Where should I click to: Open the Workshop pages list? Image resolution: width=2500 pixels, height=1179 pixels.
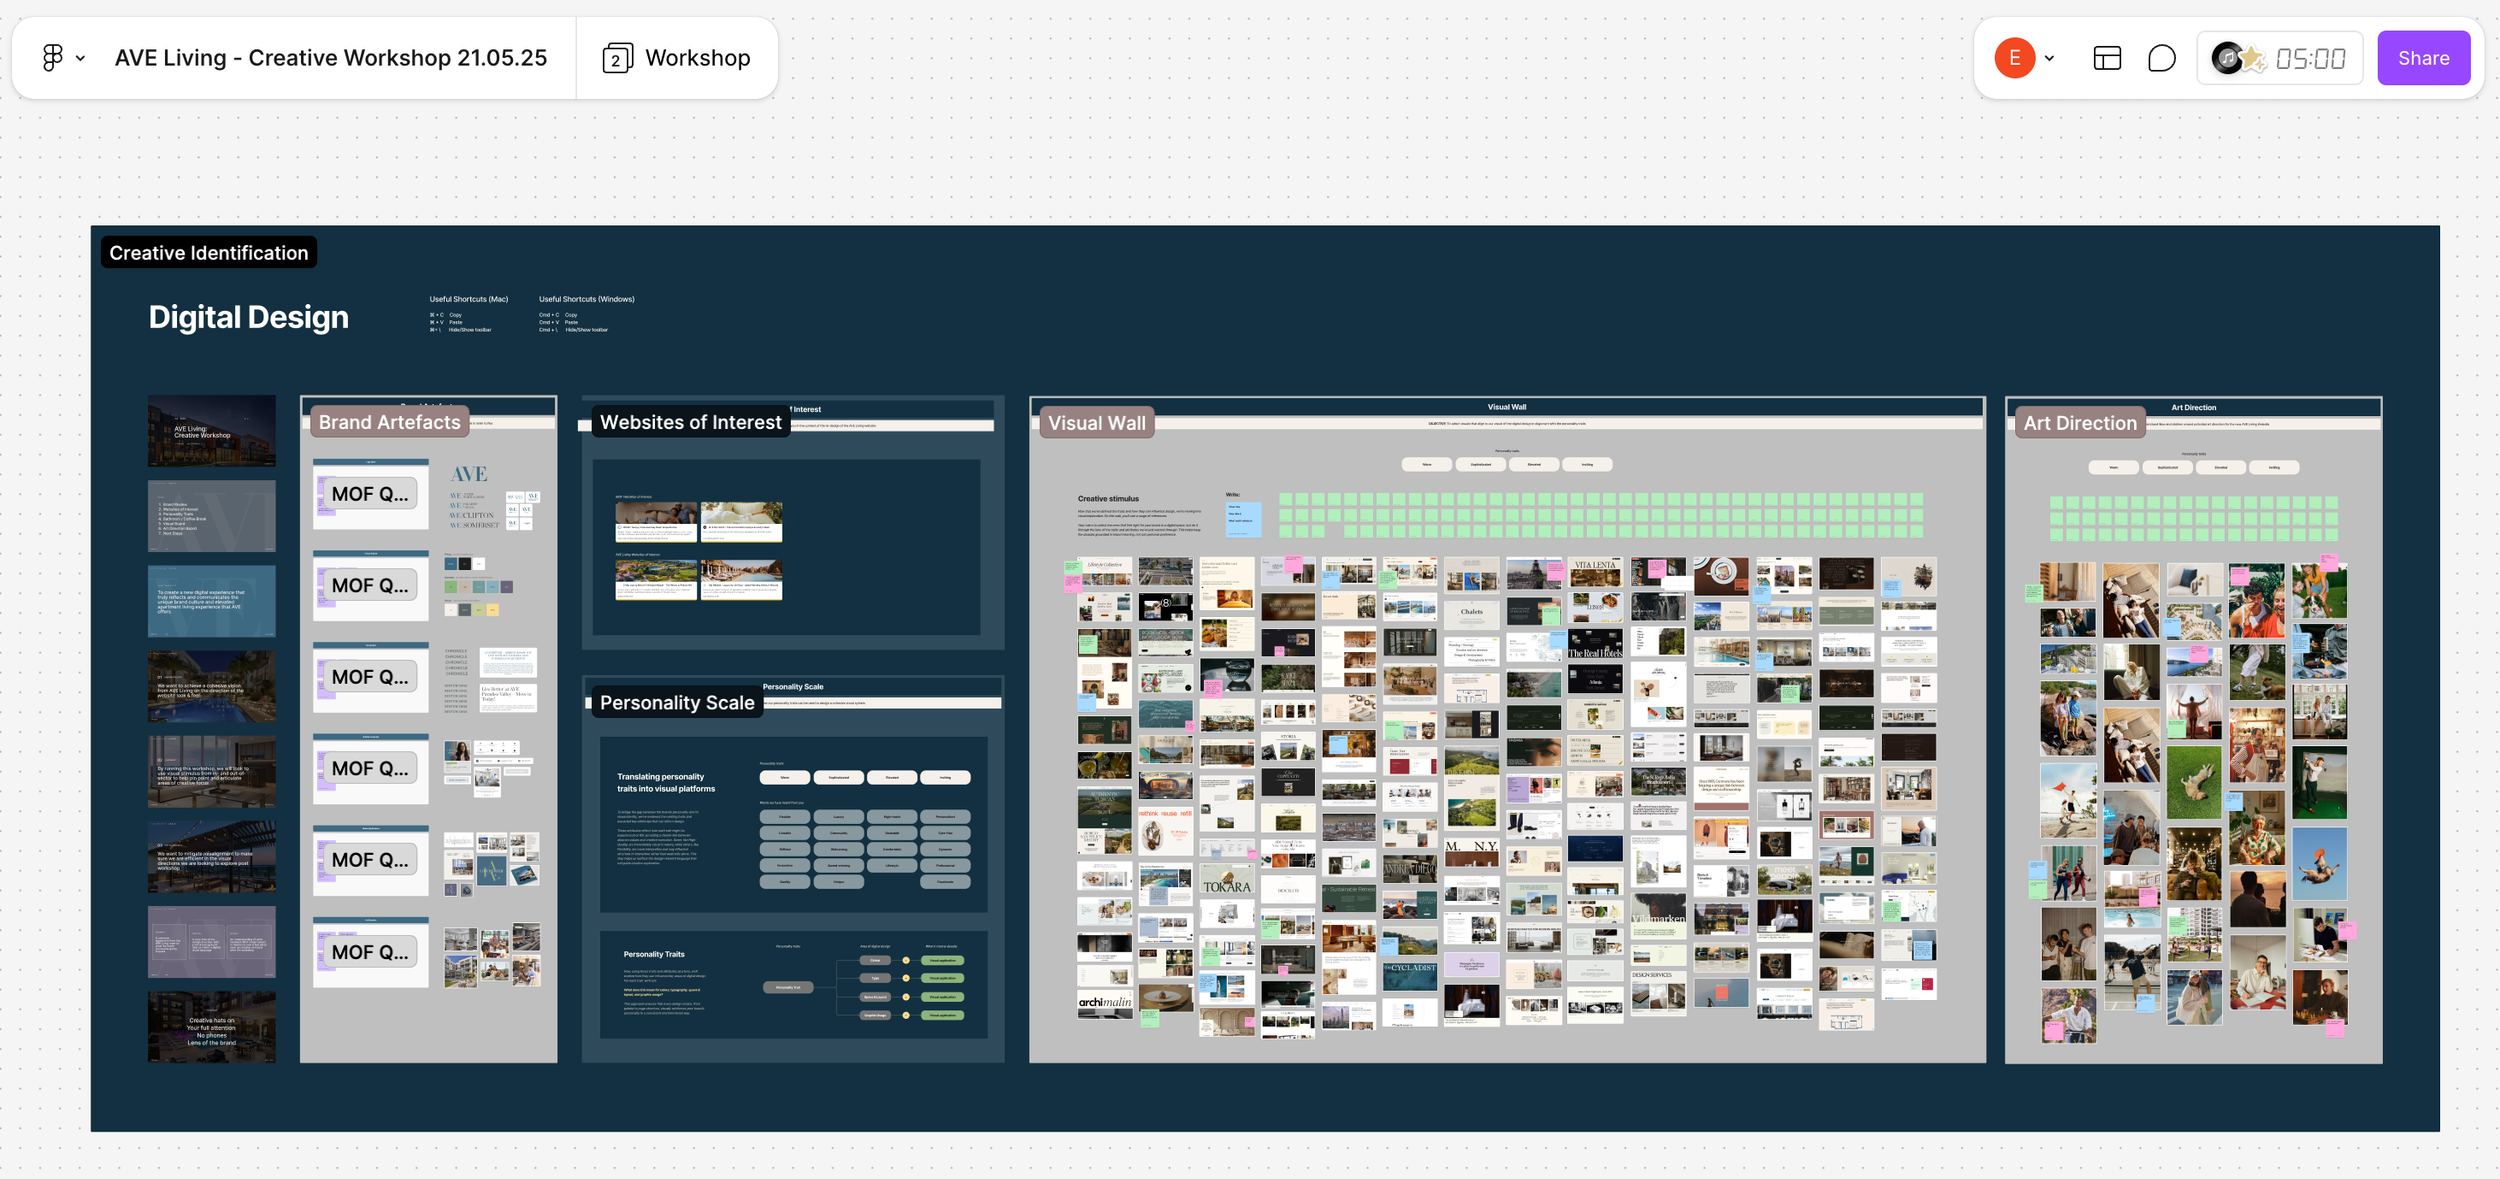tap(677, 58)
